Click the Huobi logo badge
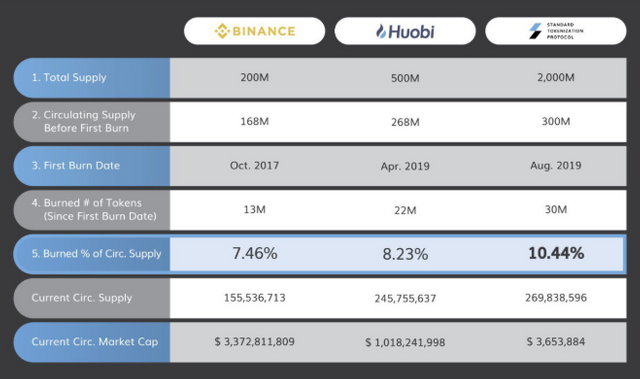Viewport: 640px width, 379px height. (x=405, y=31)
